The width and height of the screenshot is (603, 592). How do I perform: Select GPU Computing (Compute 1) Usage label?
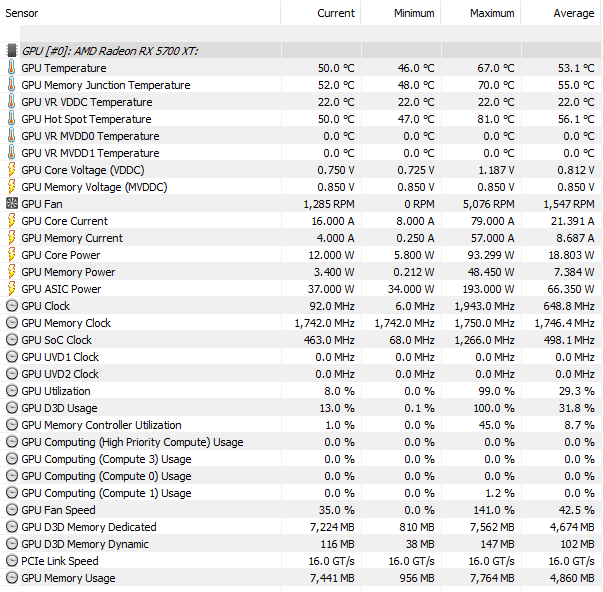pyautogui.click(x=106, y=493)
